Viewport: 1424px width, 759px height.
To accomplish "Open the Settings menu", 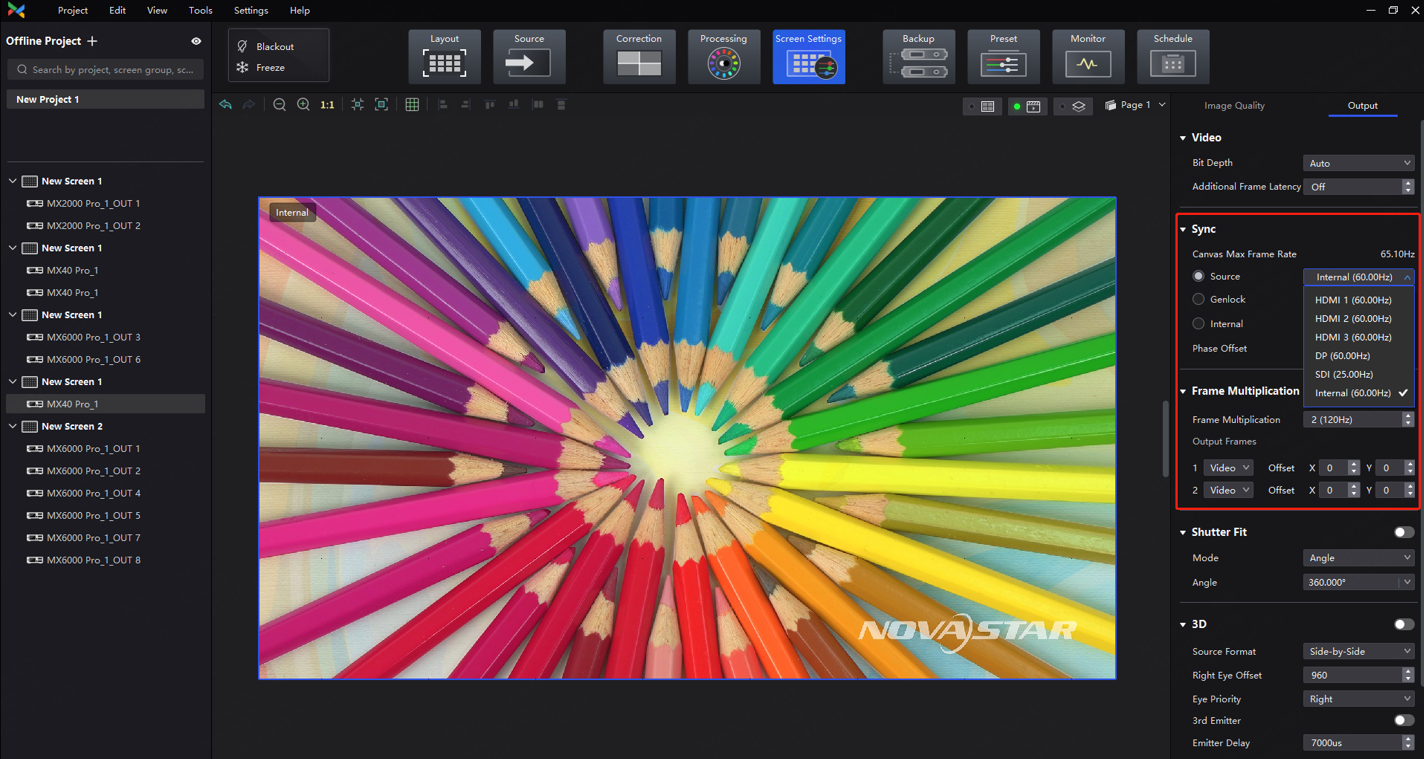I will [251, 10].
